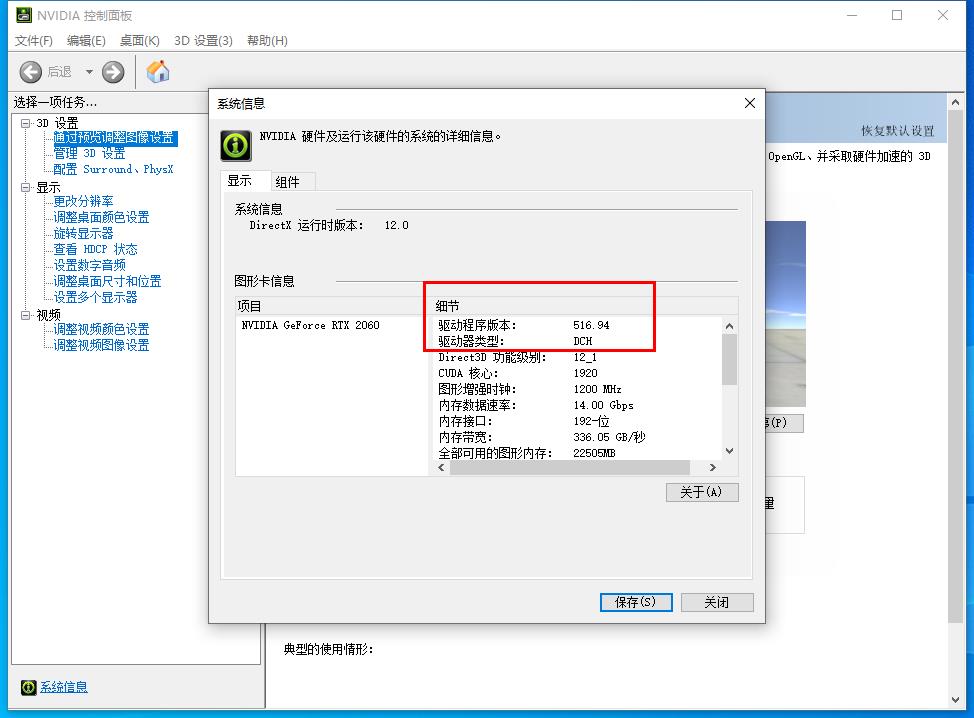
Task: Click the vertical scrollbar down arrow
Action: click(x=729, y=453)
